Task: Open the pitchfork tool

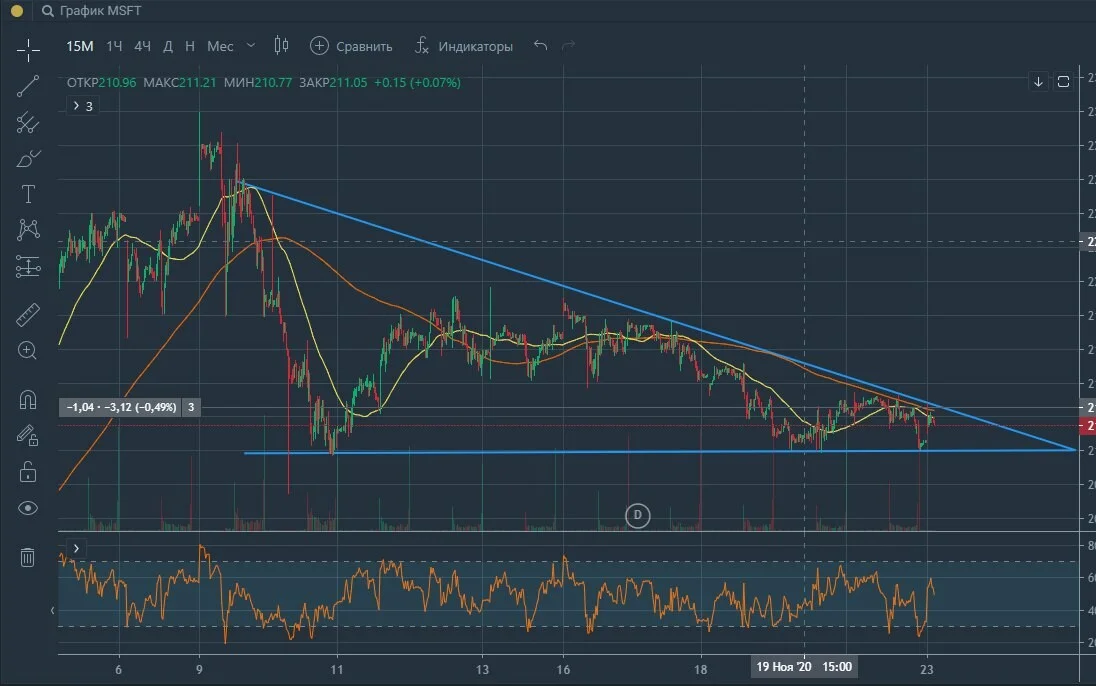Action: [28, 123]
